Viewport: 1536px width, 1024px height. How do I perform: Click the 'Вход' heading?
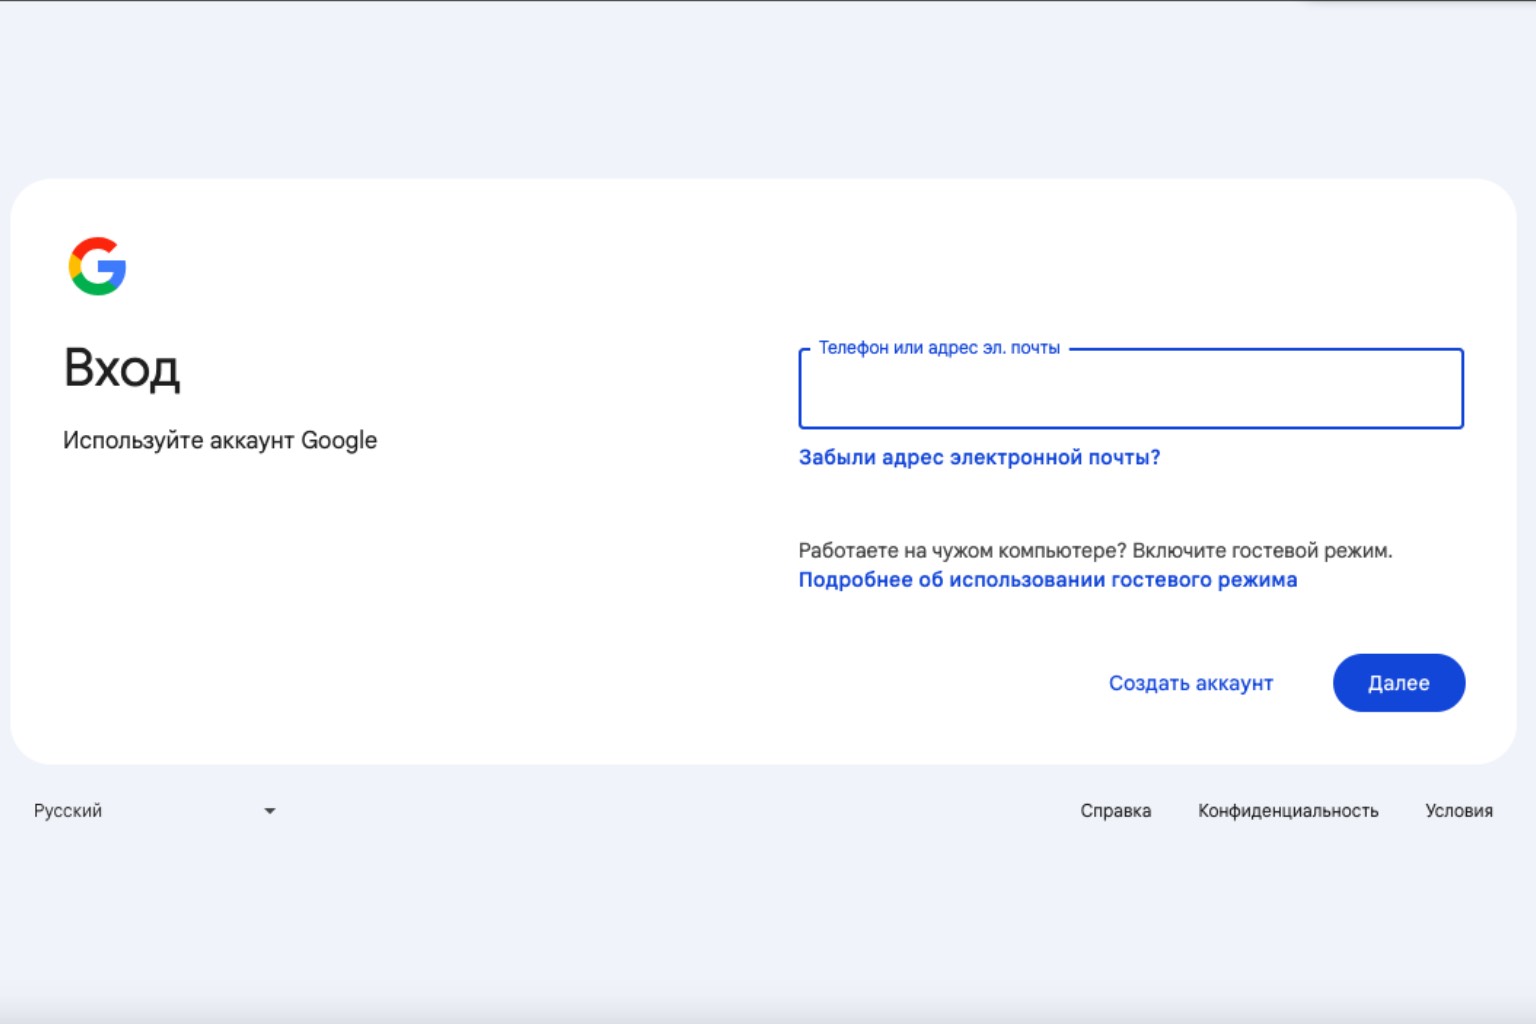coord(122,369)
